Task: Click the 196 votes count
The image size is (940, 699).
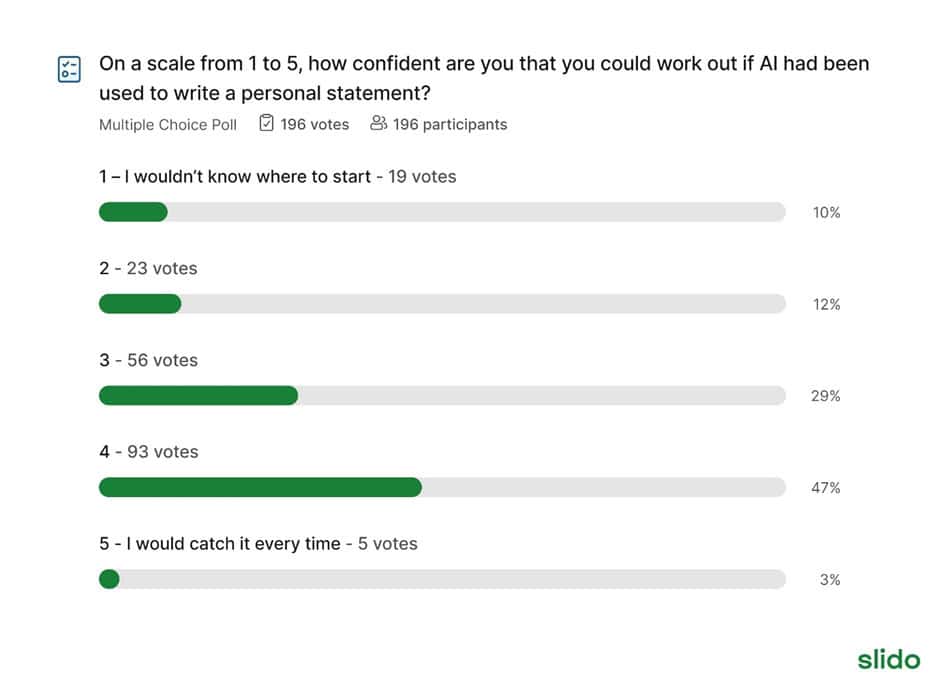Action: 314,124
